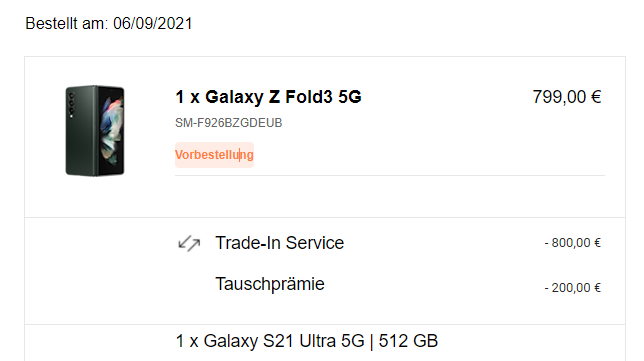Click the Trade-In Service label

280,243
